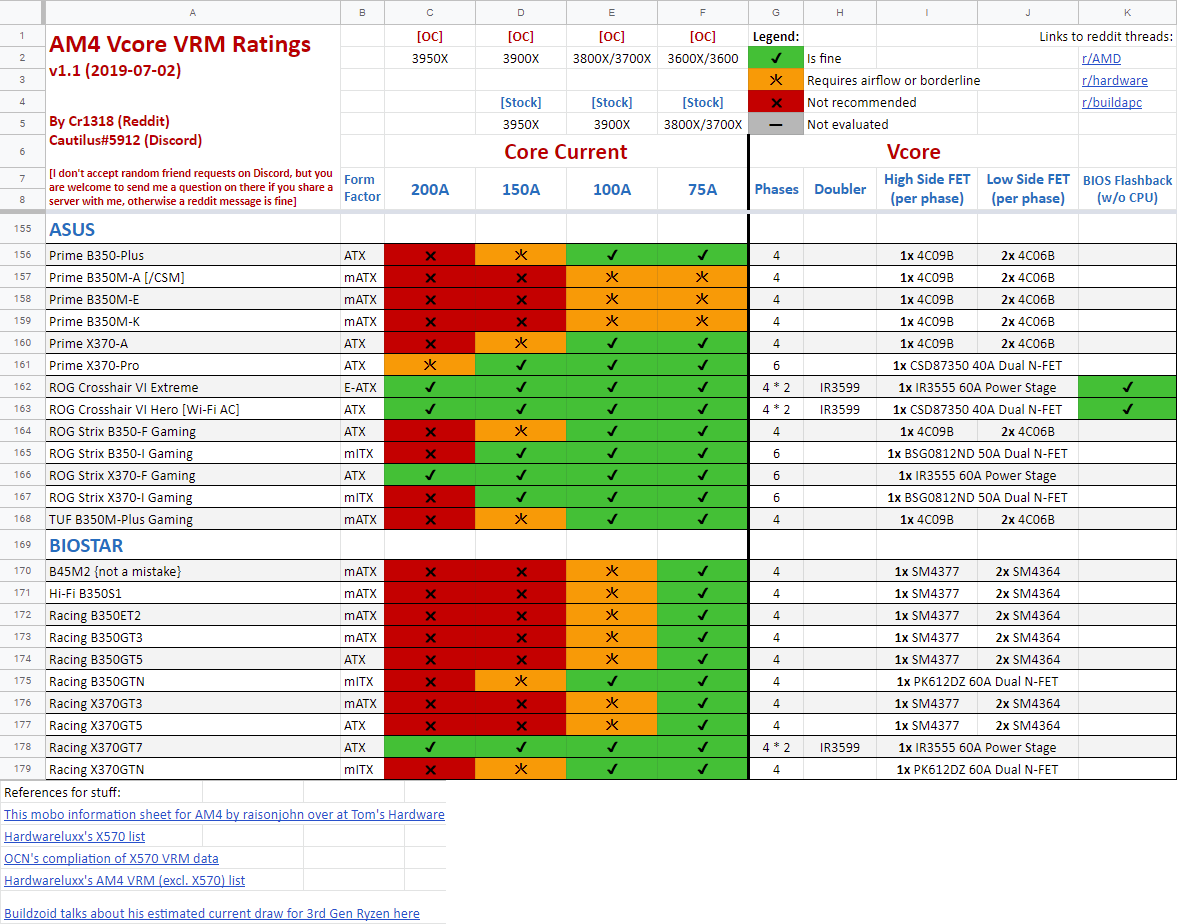Select the 'Prime X370-Pro' cell

tap(193, 366)
